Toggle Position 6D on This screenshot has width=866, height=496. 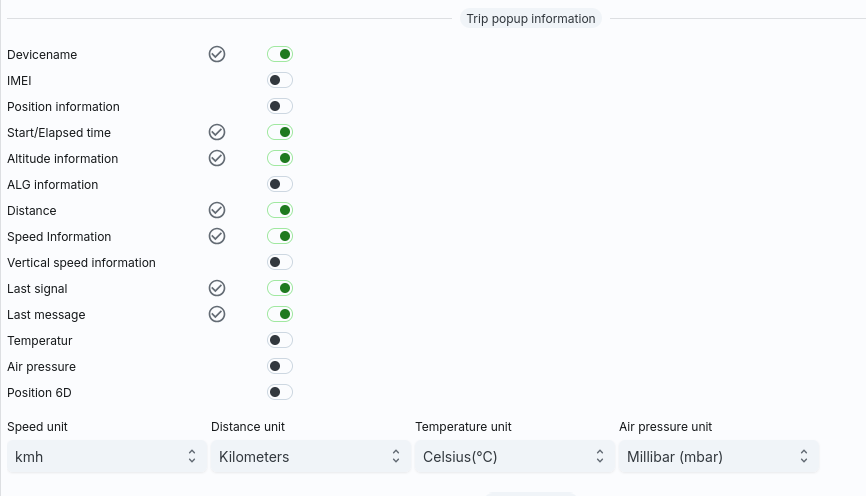pos(280,392)
